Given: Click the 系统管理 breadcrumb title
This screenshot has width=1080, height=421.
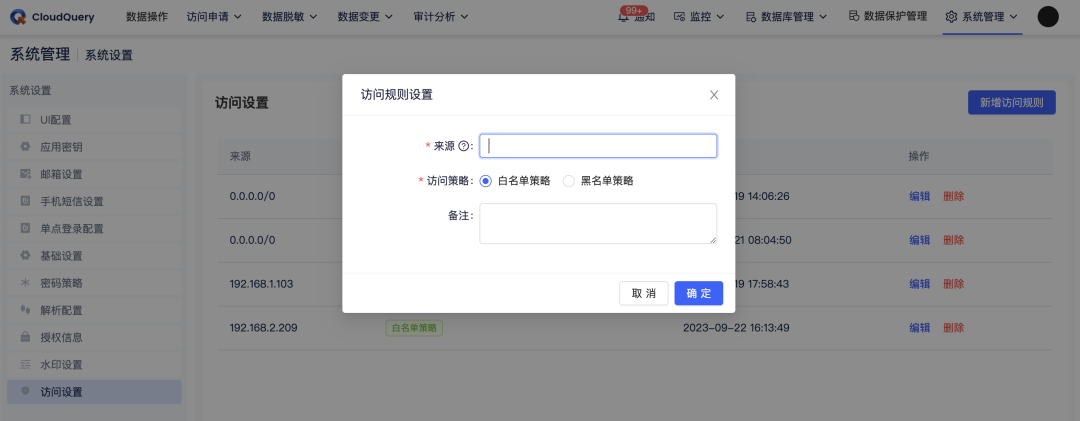Looking at the screenshot, I should [40, 54].
